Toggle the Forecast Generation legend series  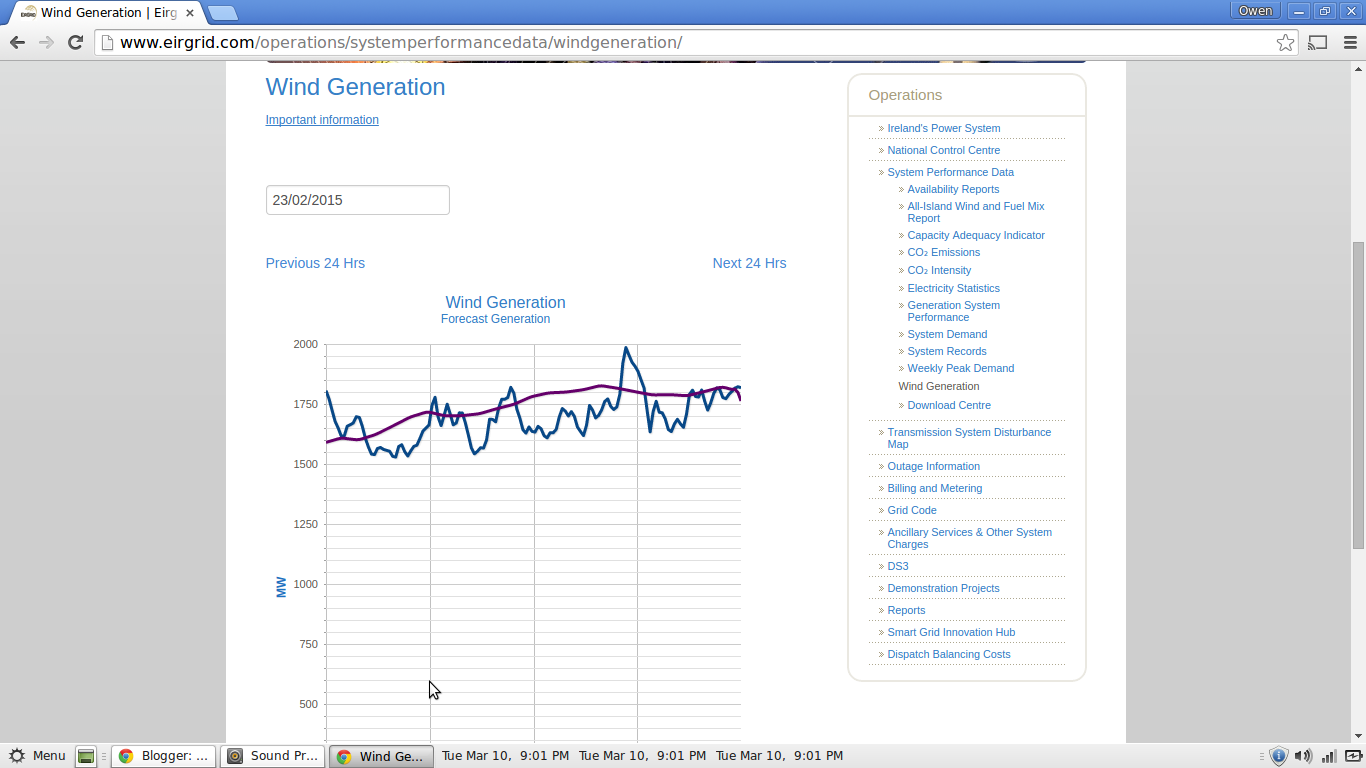pyautogui.click(x=496, y=319)
